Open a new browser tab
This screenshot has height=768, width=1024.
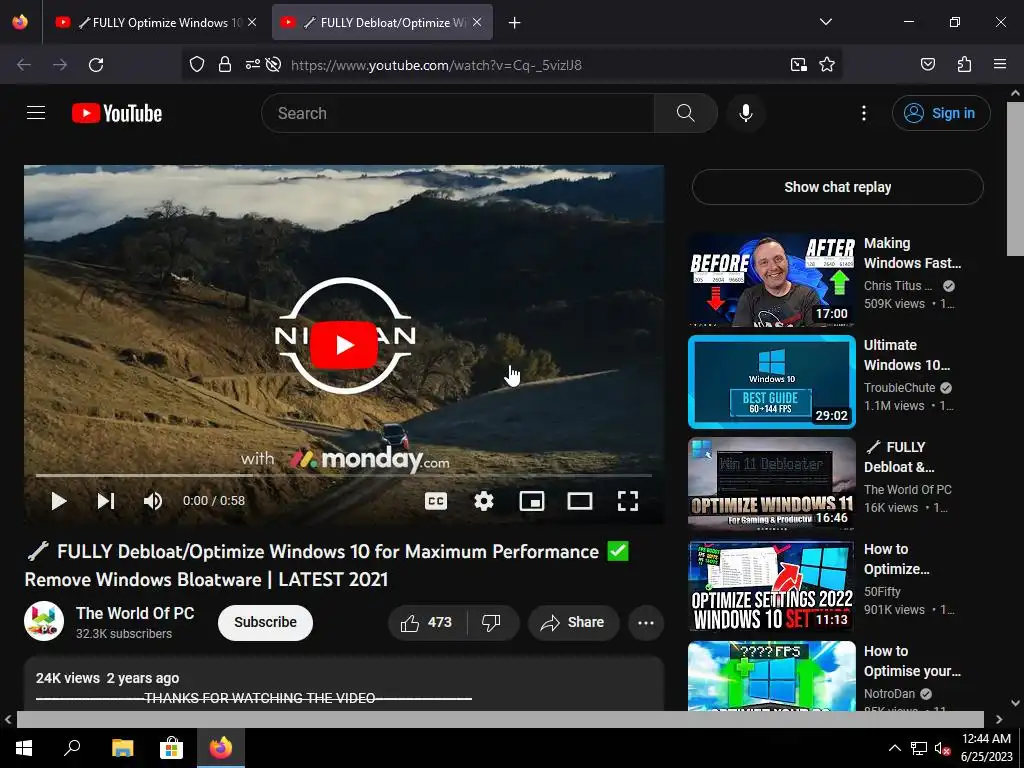[515, 23]
